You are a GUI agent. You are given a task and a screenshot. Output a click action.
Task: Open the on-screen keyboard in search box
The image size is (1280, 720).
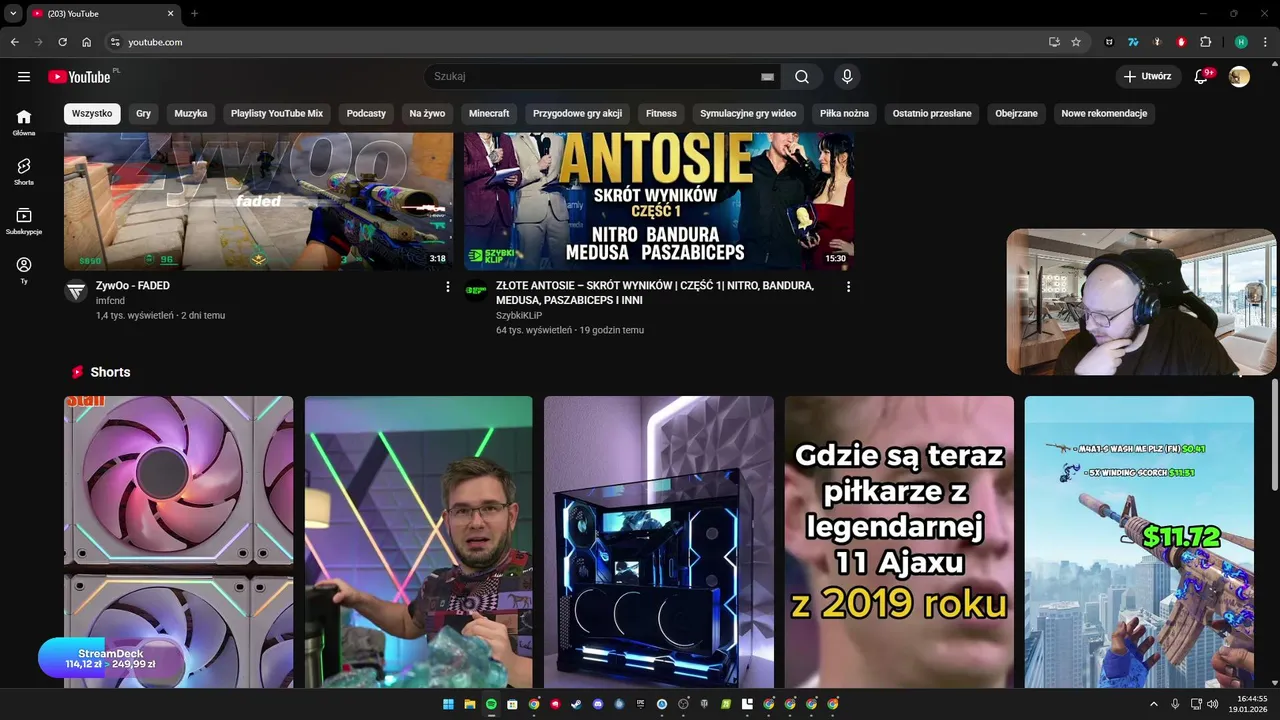coord(767,77)
